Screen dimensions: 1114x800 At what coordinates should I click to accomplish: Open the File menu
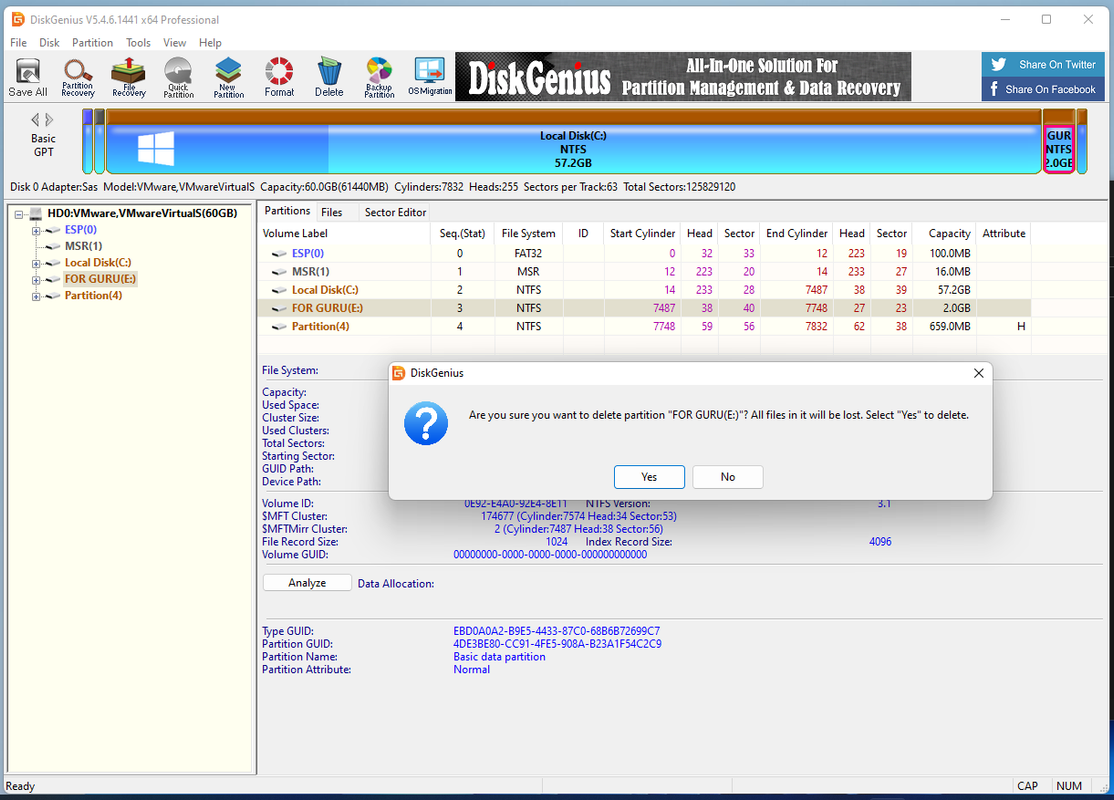[18, 43]
